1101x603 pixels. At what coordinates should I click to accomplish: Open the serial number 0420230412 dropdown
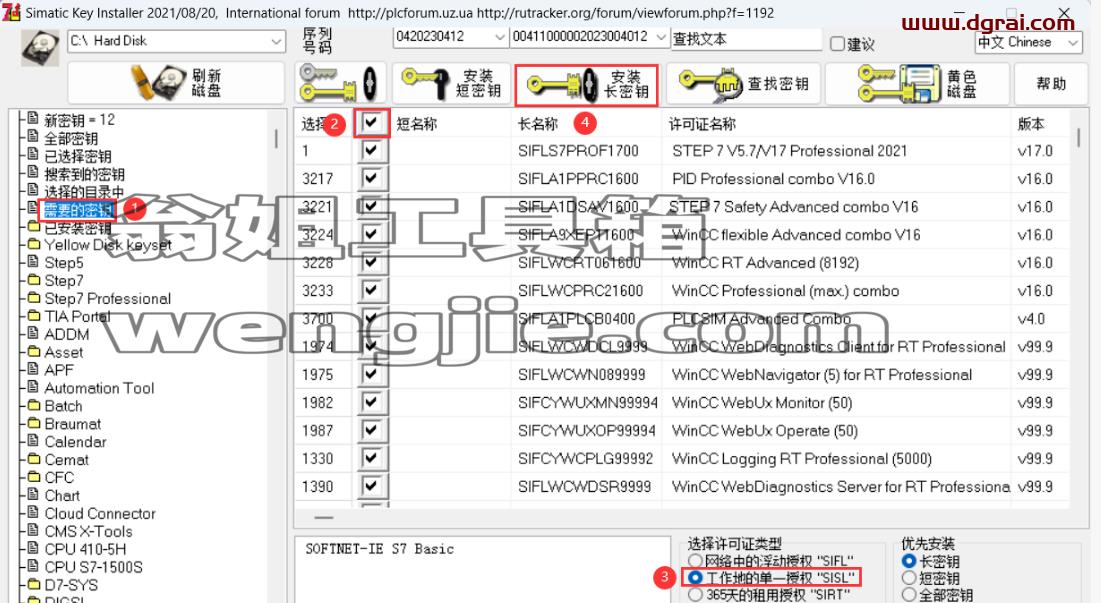pos(499,37)
